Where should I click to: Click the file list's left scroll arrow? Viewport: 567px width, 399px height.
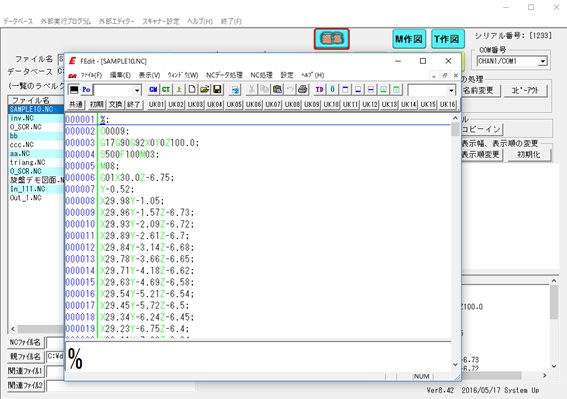click(x=13, y=329)
